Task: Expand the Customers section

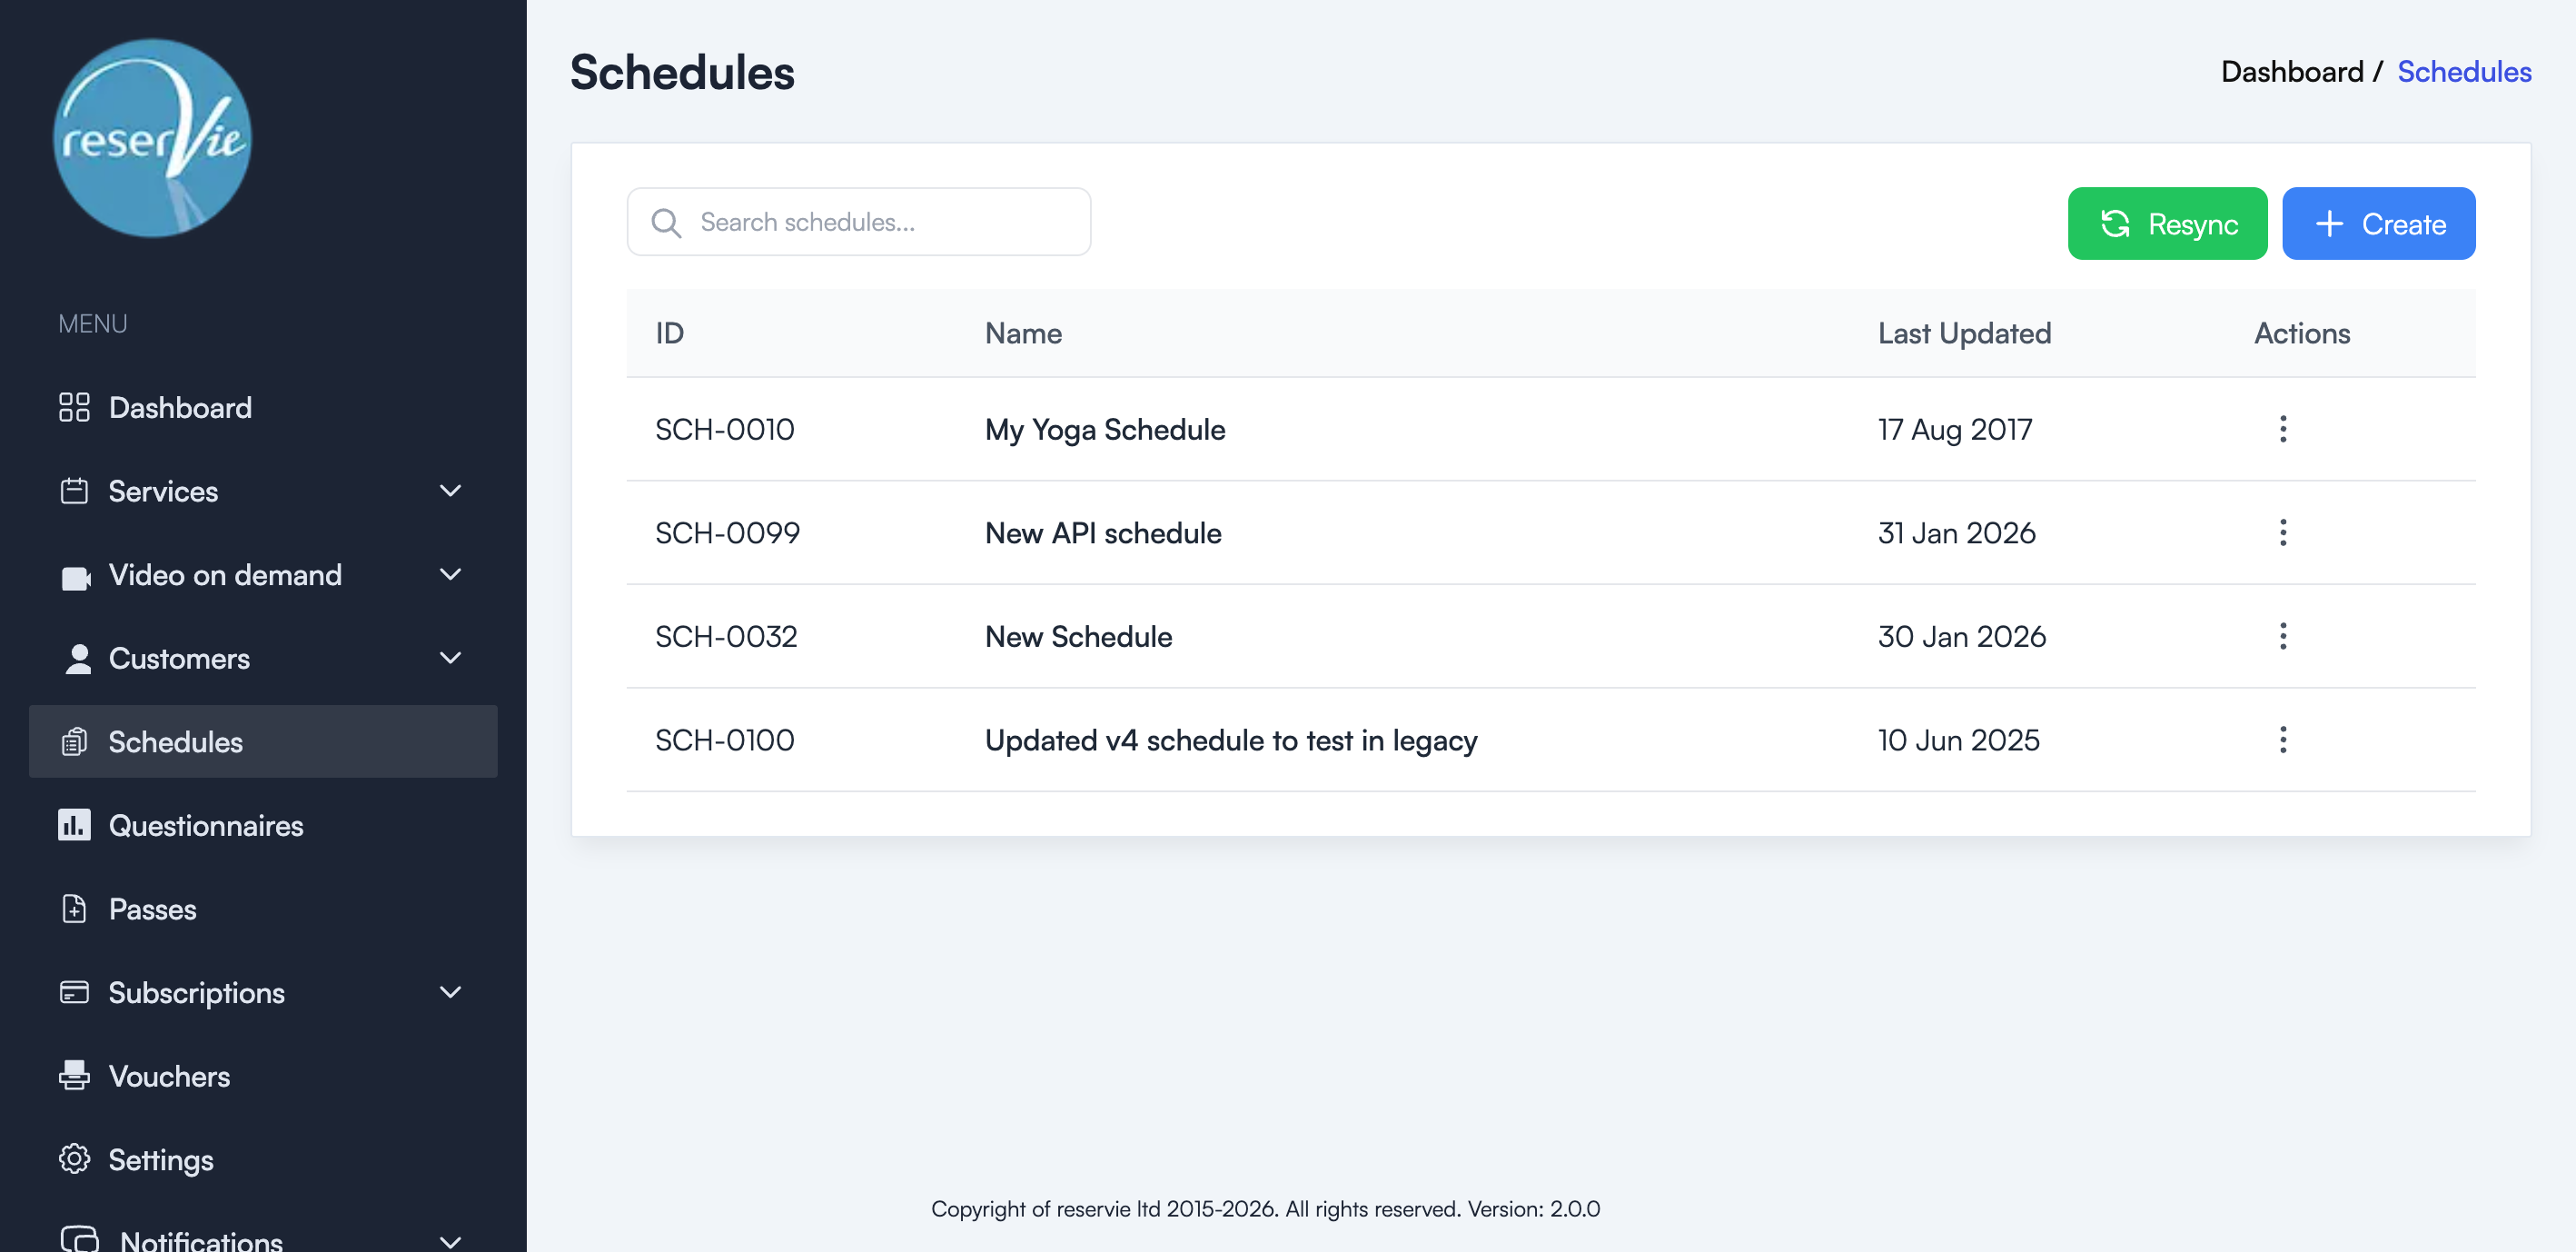Action: pos(450,658)
